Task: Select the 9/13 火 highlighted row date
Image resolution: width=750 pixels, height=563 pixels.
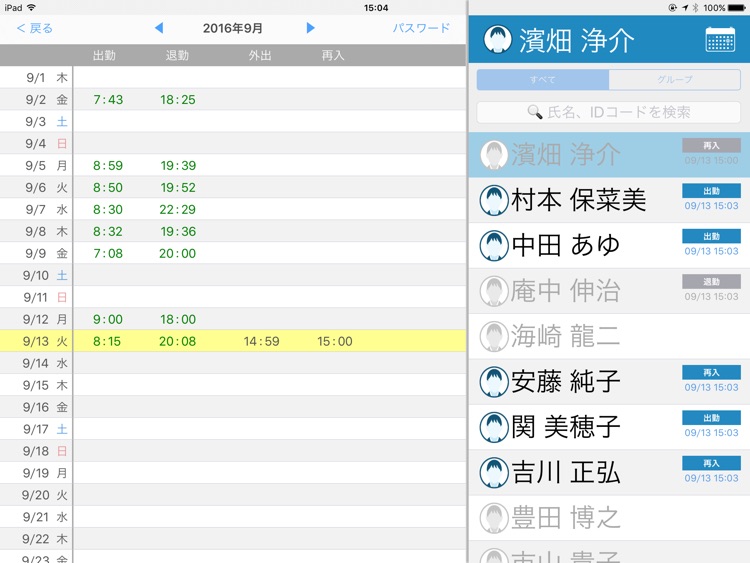Action: click(x=45, y=342)
